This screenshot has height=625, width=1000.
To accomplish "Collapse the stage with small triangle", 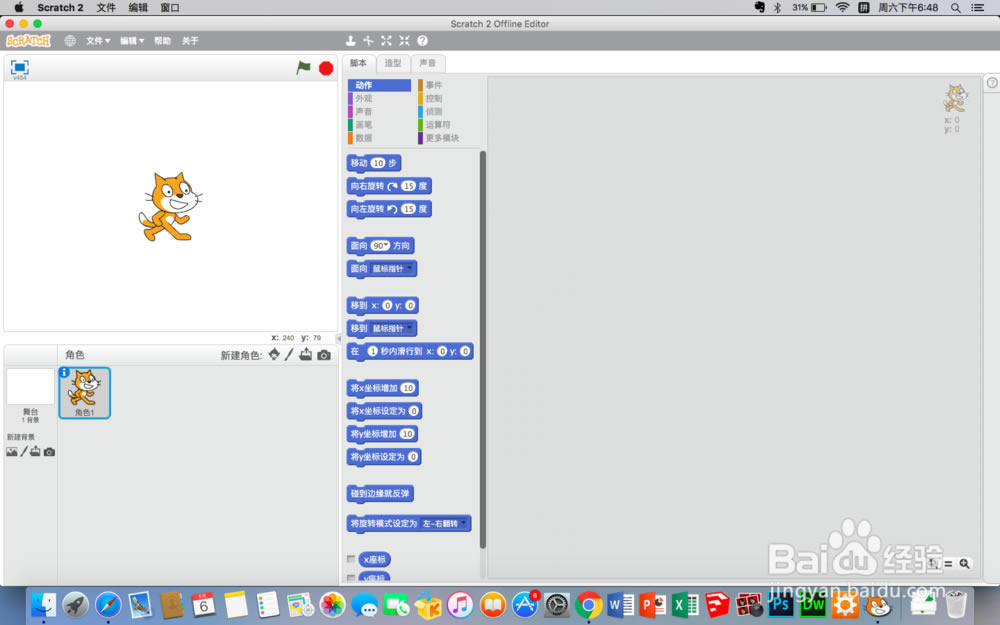I will click(339, 339).
